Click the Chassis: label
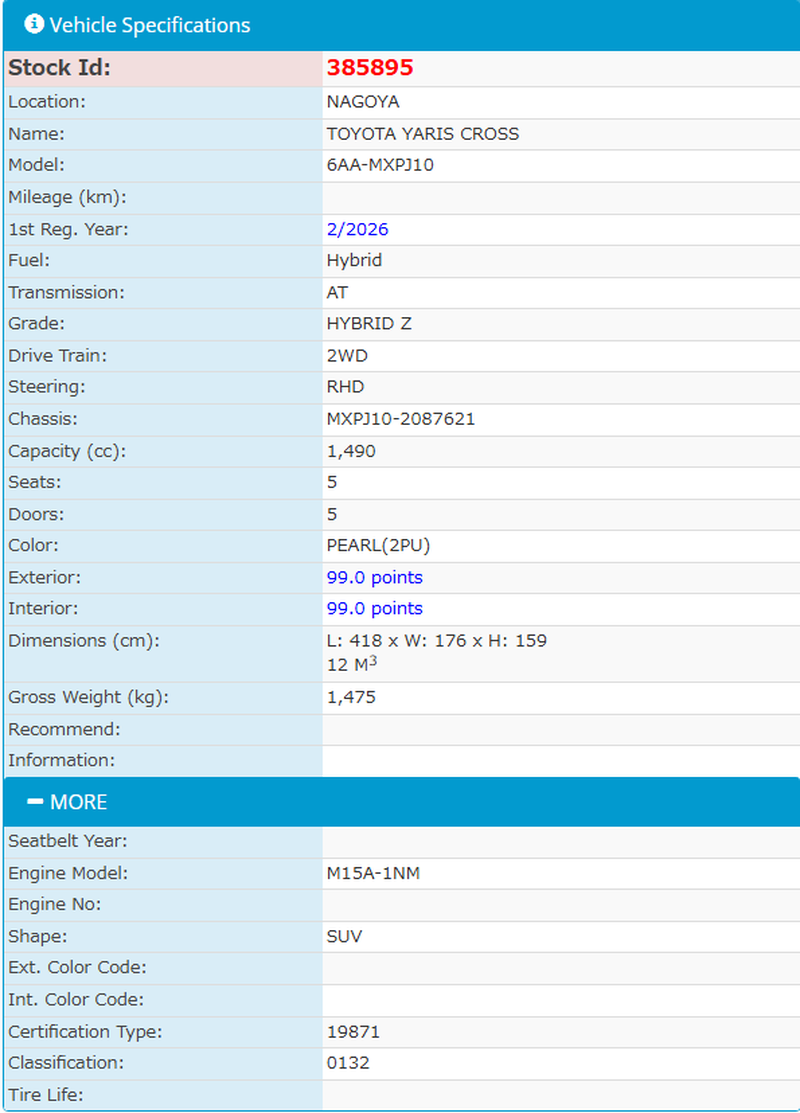 click(x=43, y=419)
